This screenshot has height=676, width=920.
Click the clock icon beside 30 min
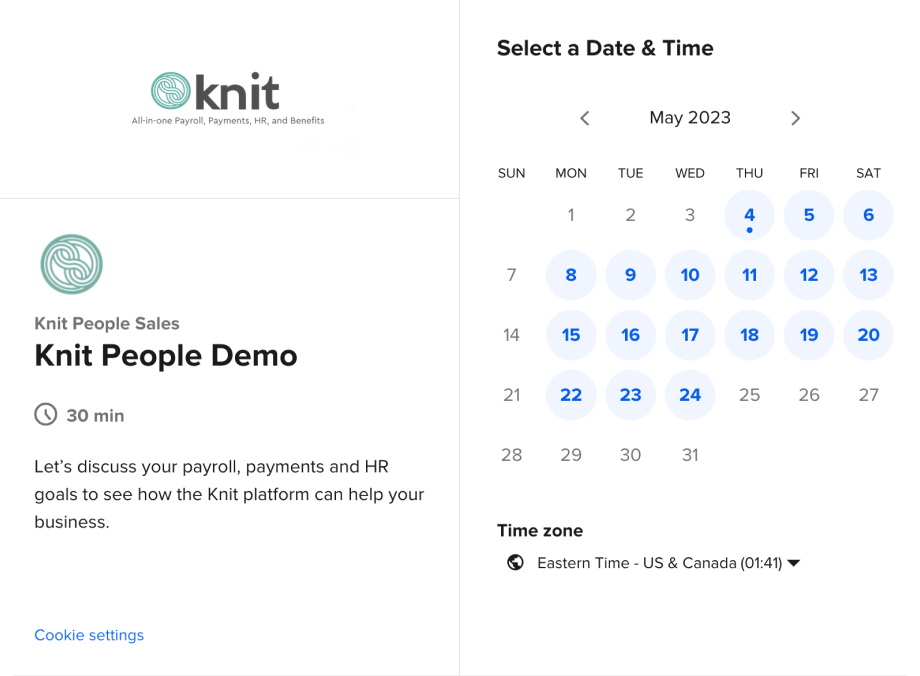44,415
